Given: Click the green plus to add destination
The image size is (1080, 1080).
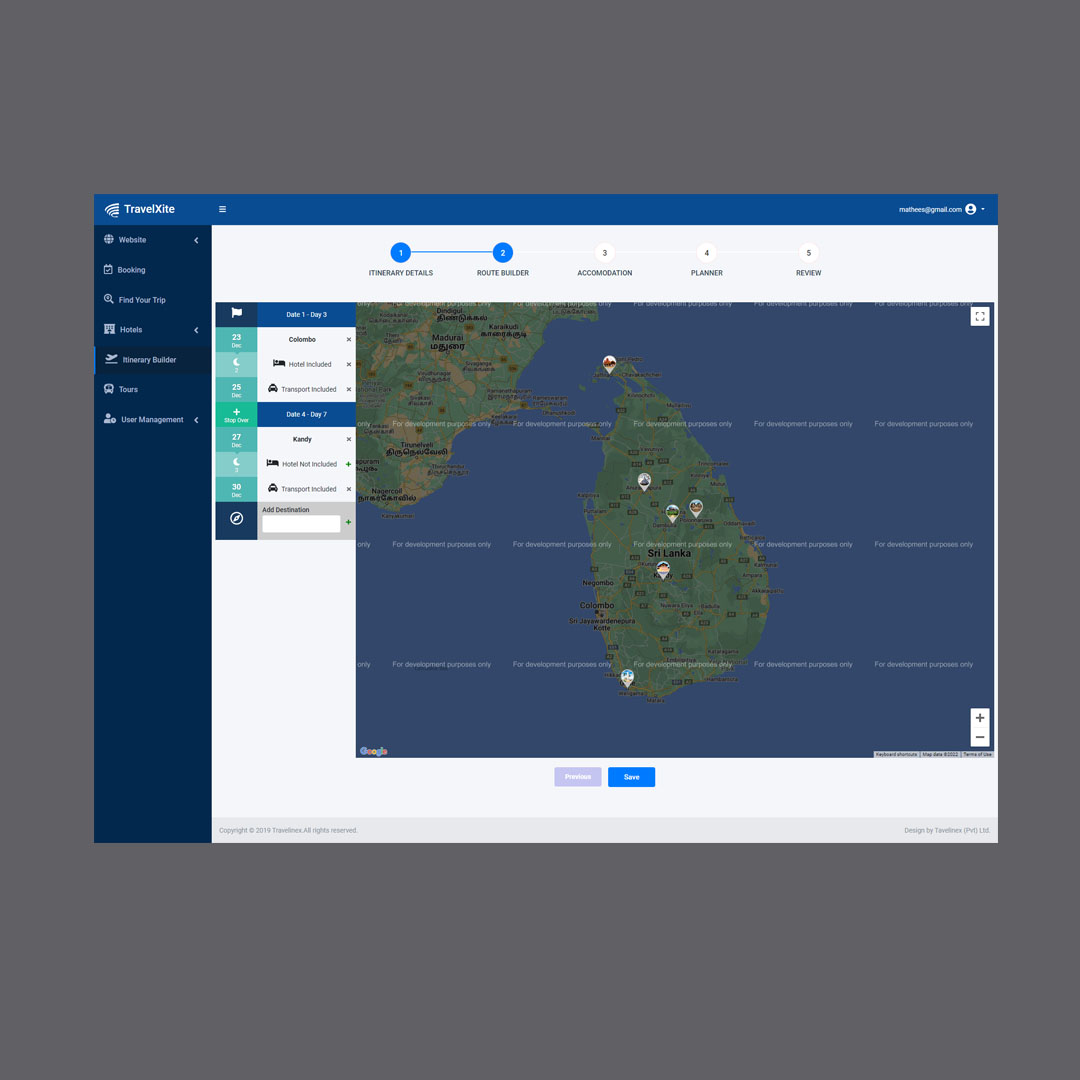Looking at the screenshot, I should coord(348,522).
